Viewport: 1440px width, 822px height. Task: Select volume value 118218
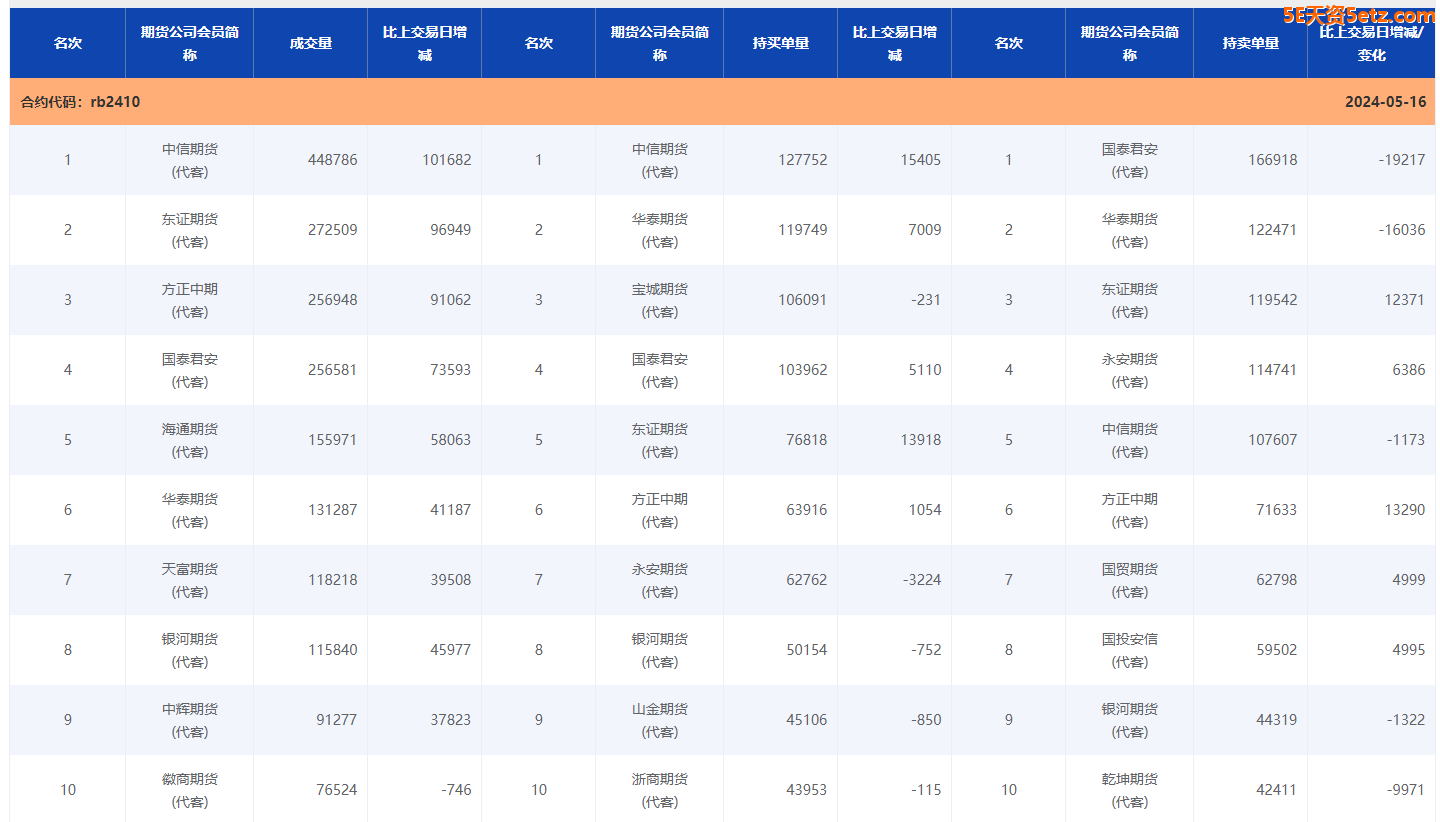[x=332, y=580]
